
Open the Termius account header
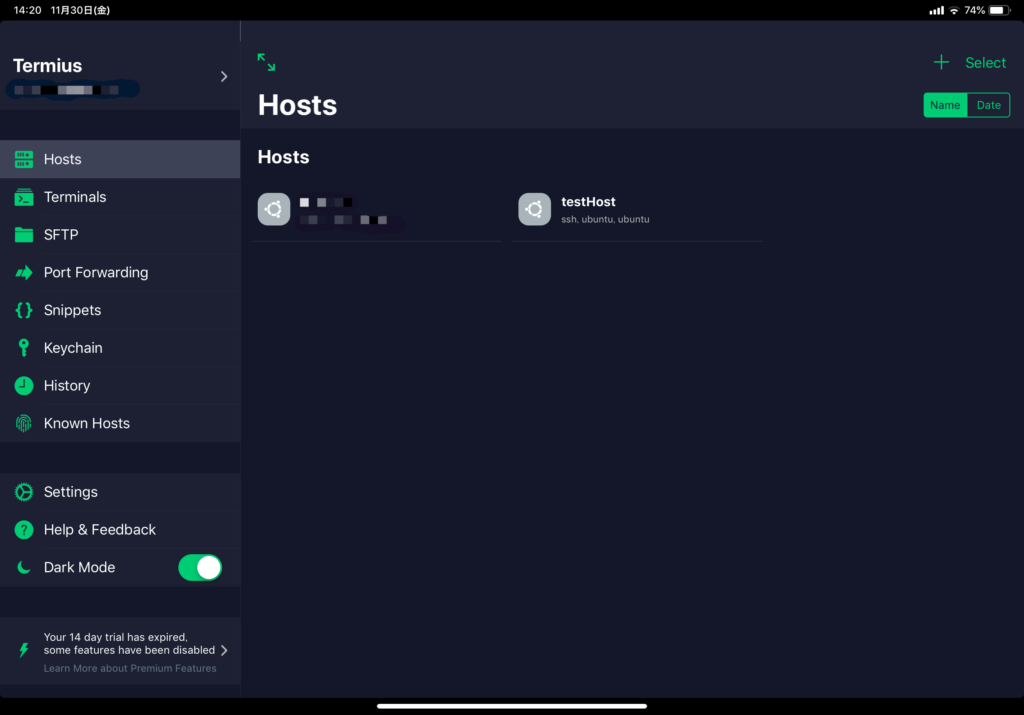120,77
